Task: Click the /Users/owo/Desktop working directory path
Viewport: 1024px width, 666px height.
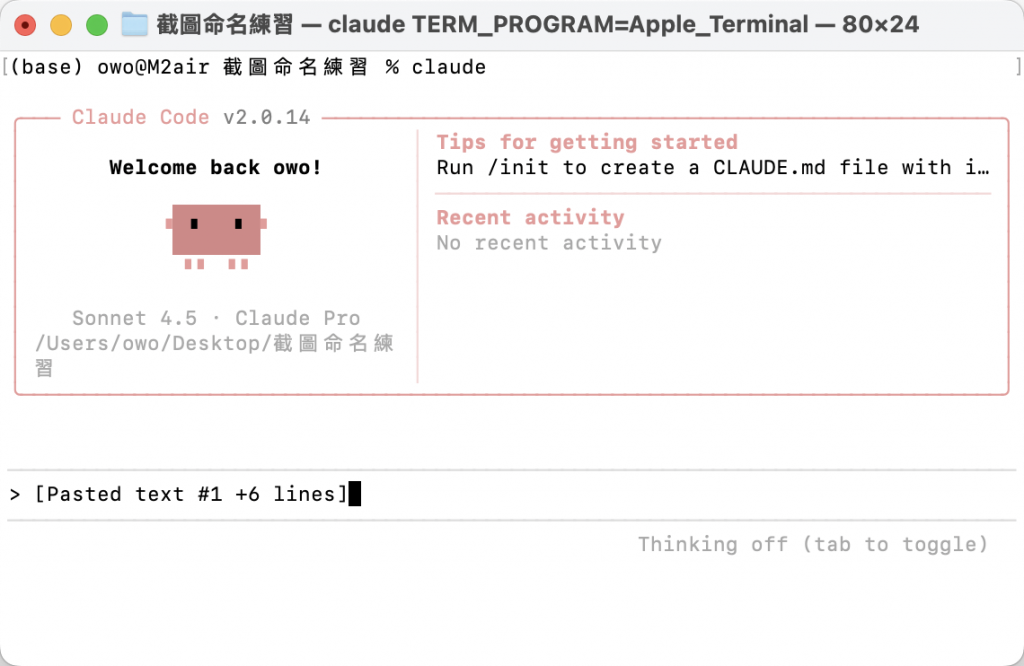Action: 214,355
